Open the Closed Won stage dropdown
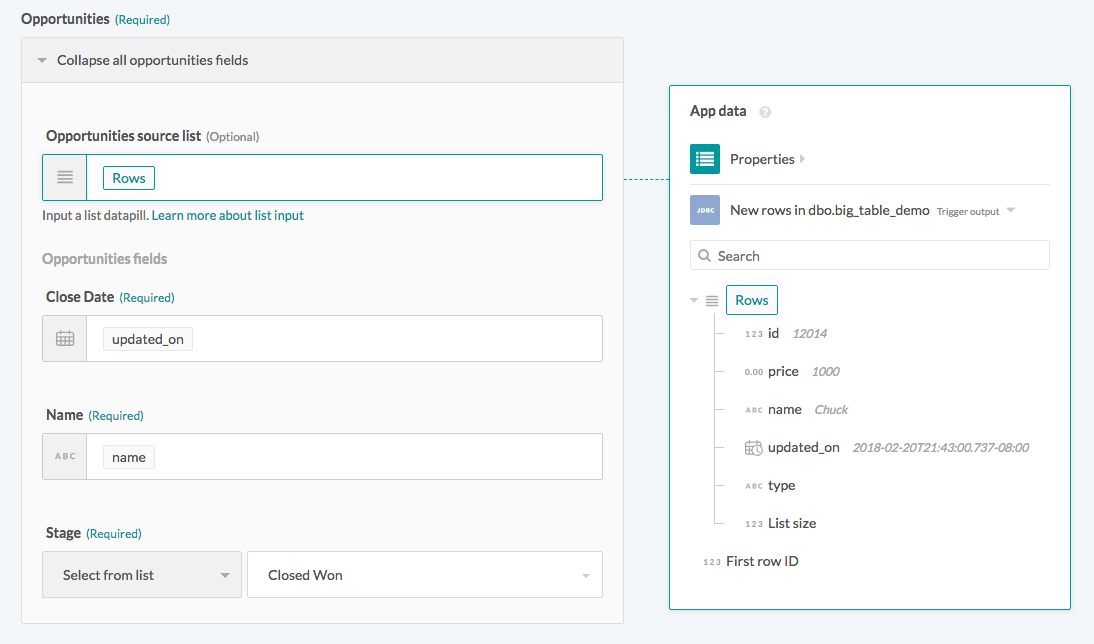 click(x=424, y=575)
